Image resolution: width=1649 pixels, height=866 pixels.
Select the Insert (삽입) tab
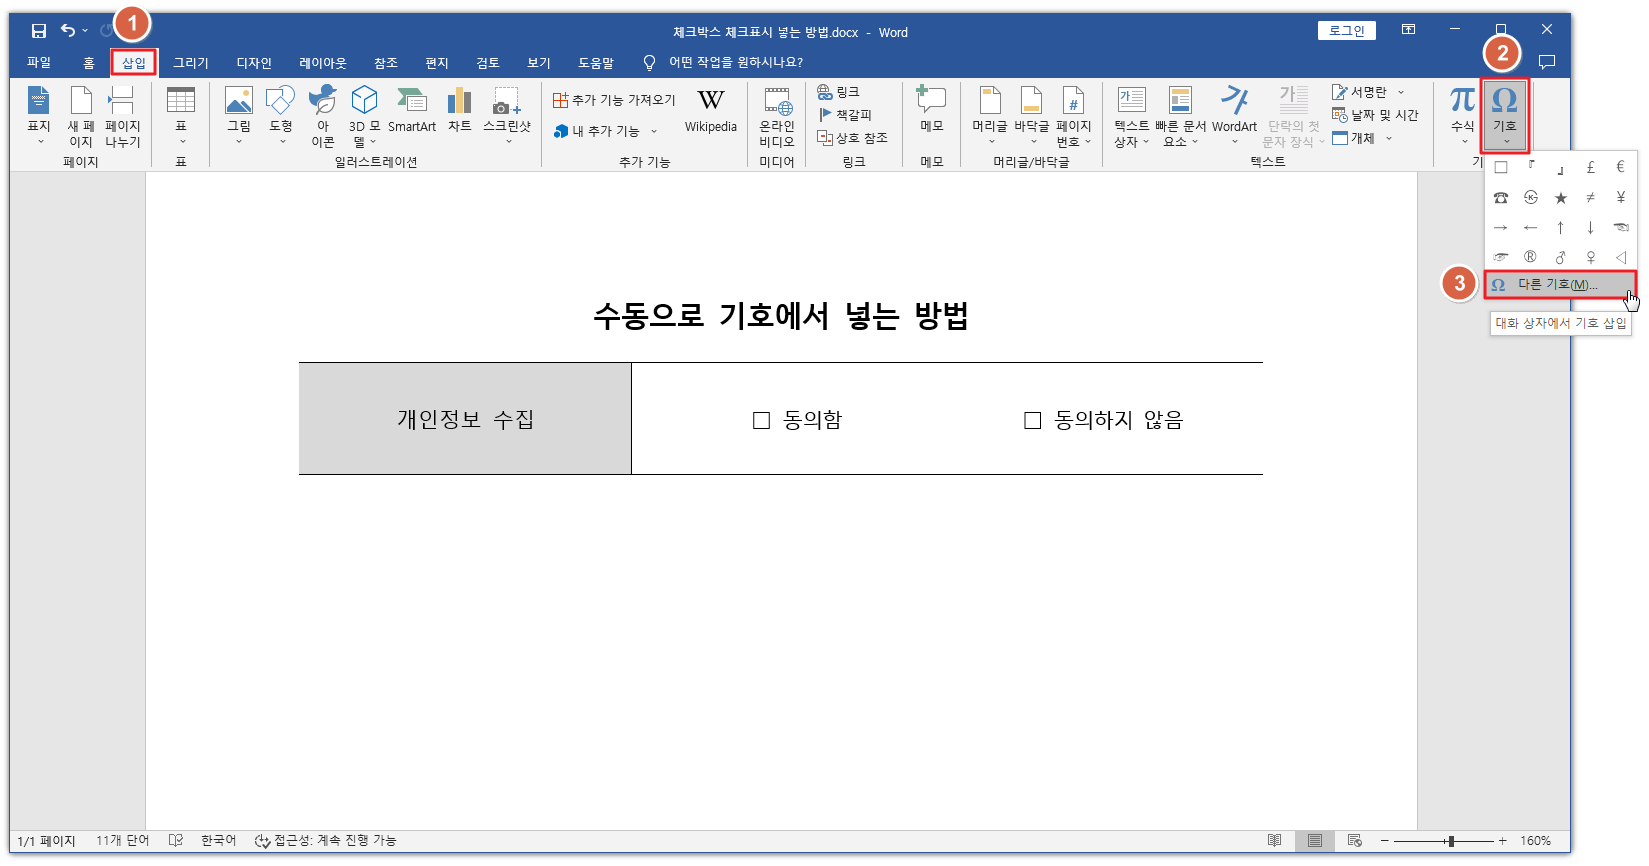tap(134, 62)
